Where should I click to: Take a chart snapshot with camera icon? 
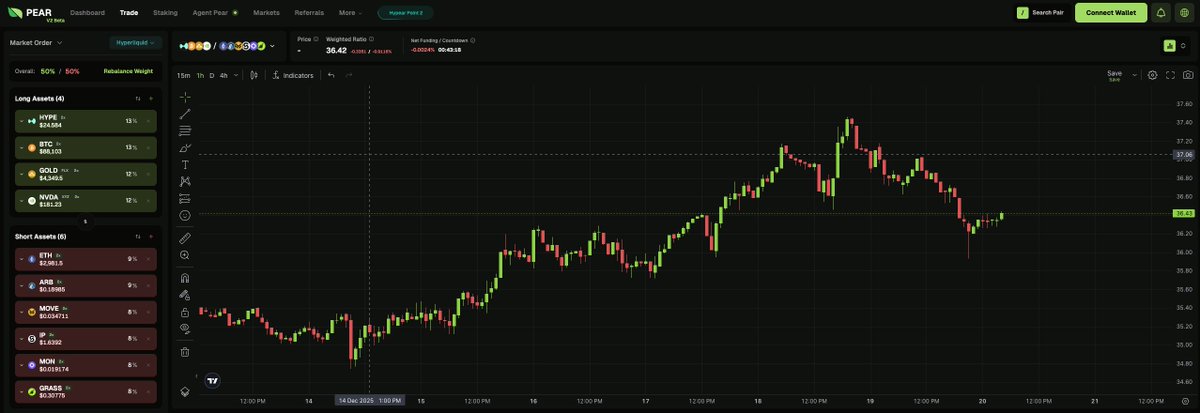[1188, 75]
